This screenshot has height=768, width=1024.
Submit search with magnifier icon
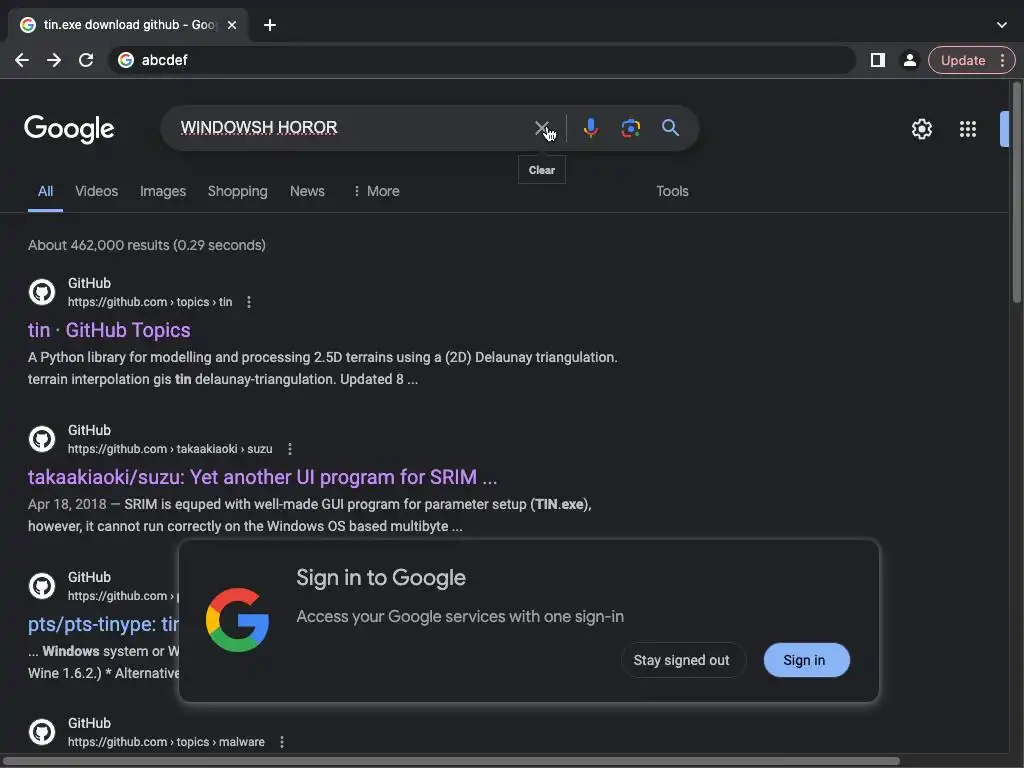point(671,128)
